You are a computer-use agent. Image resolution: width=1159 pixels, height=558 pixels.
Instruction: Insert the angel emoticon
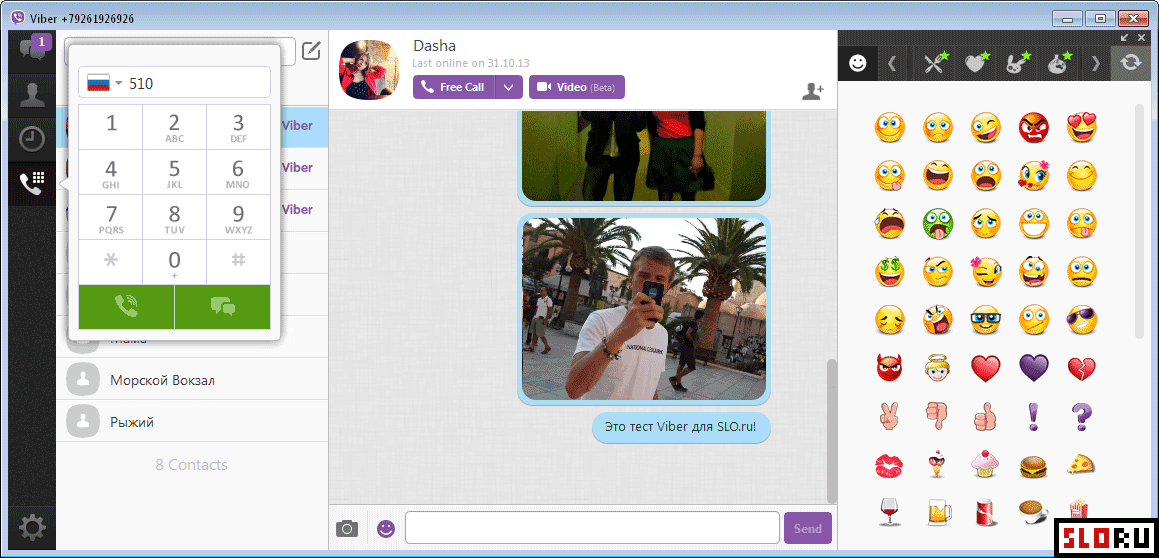point(937,367)
